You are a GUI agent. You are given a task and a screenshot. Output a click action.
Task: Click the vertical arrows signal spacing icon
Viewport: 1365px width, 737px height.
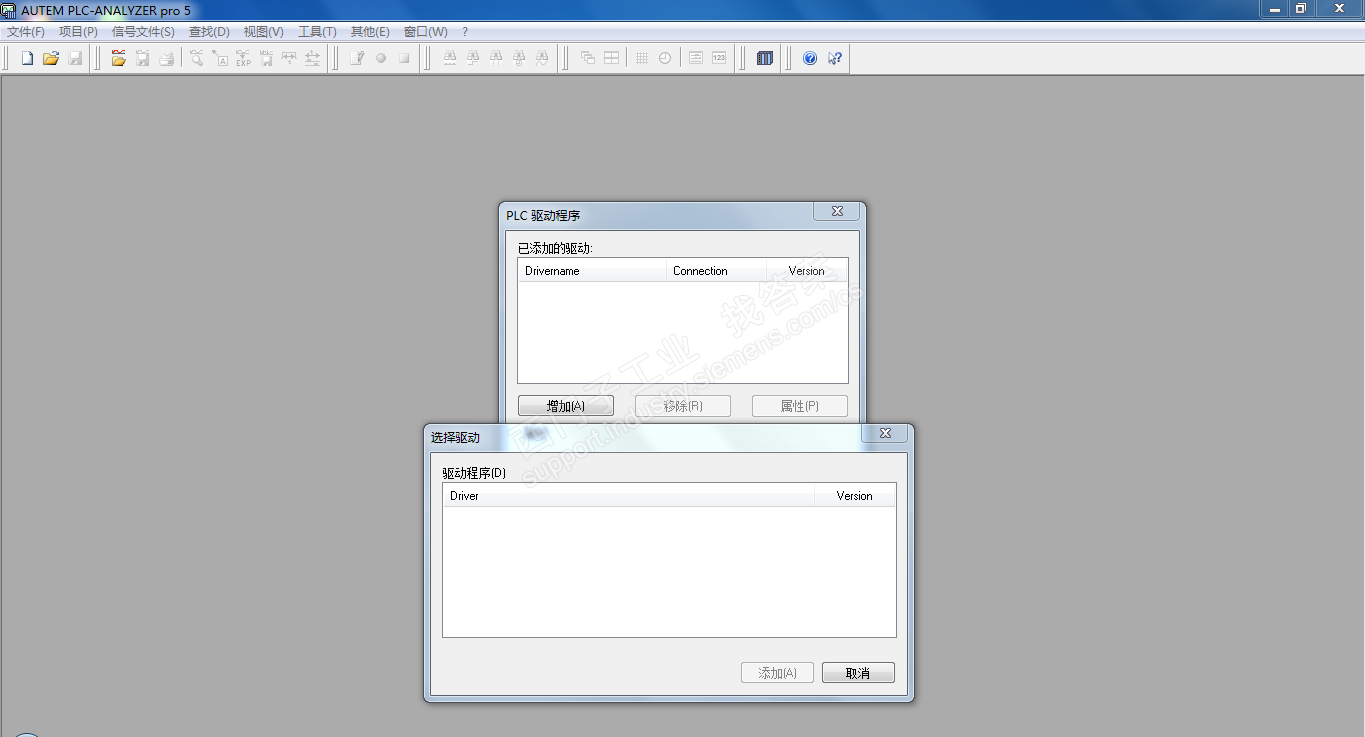click(x=312, y=58)
